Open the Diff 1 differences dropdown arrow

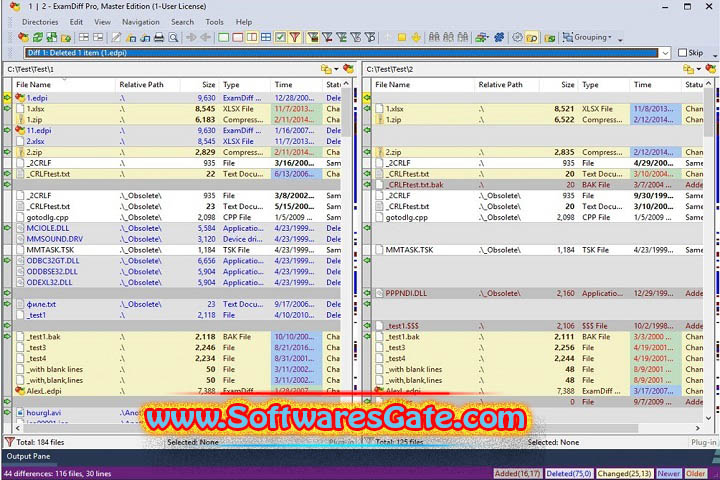[x=665, y=53]
